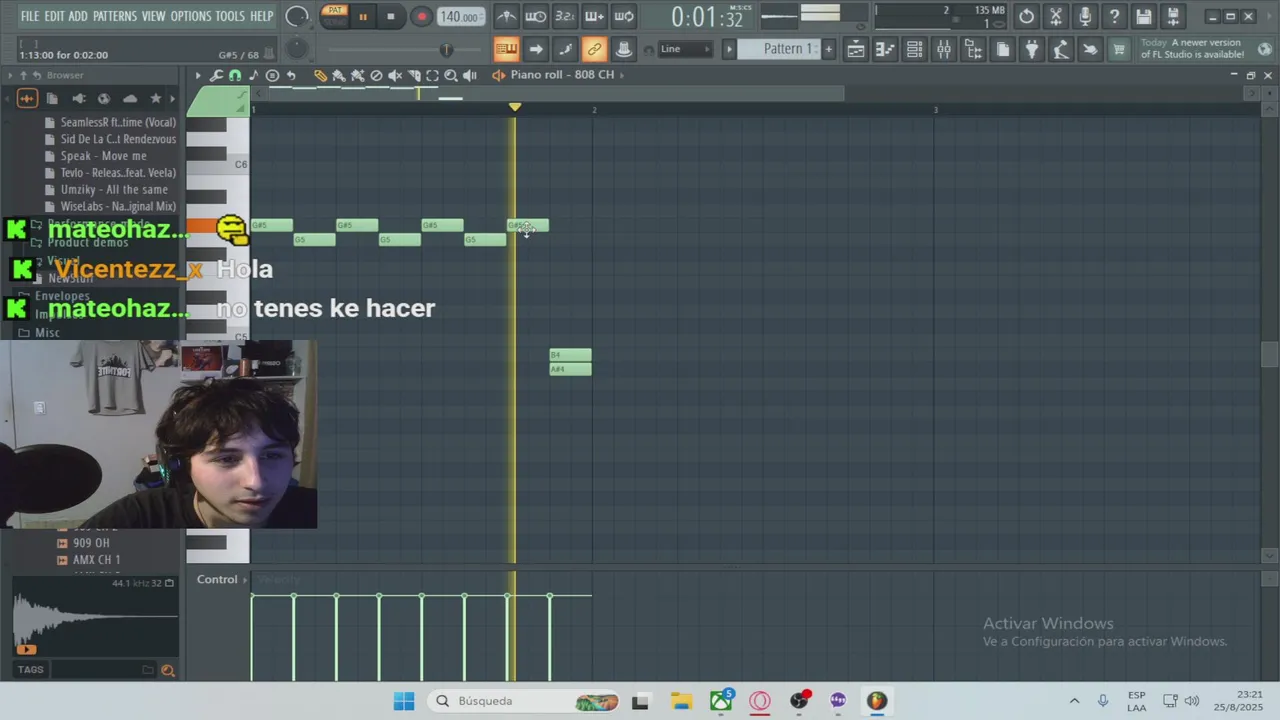
Task: Stop playback with the stop button
Action: tap(390, 16)
